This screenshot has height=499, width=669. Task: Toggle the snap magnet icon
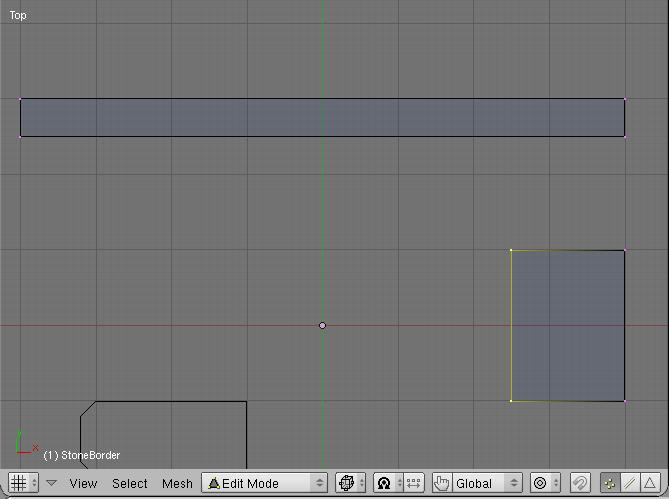click(x=580, y=483)
